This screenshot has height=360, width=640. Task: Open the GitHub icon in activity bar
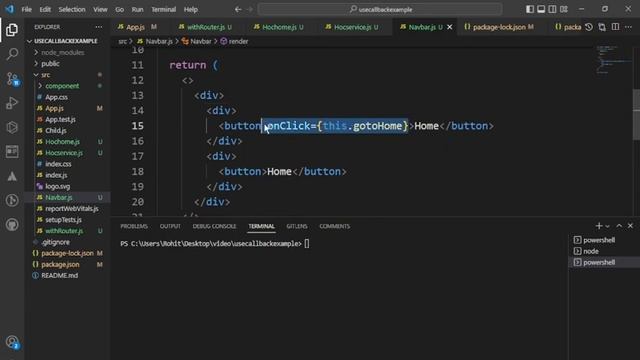[x=12, y=224]
